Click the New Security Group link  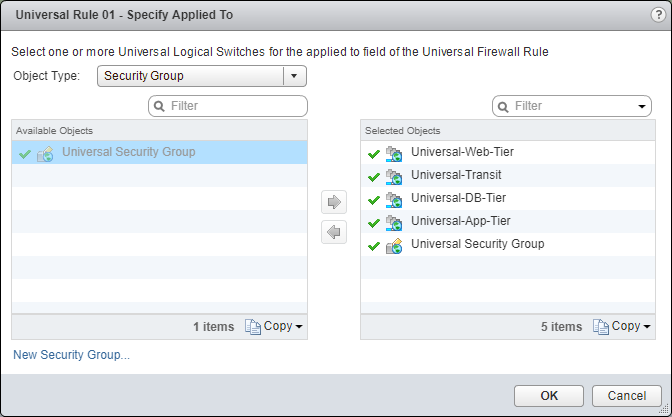[x=71, y=354]
